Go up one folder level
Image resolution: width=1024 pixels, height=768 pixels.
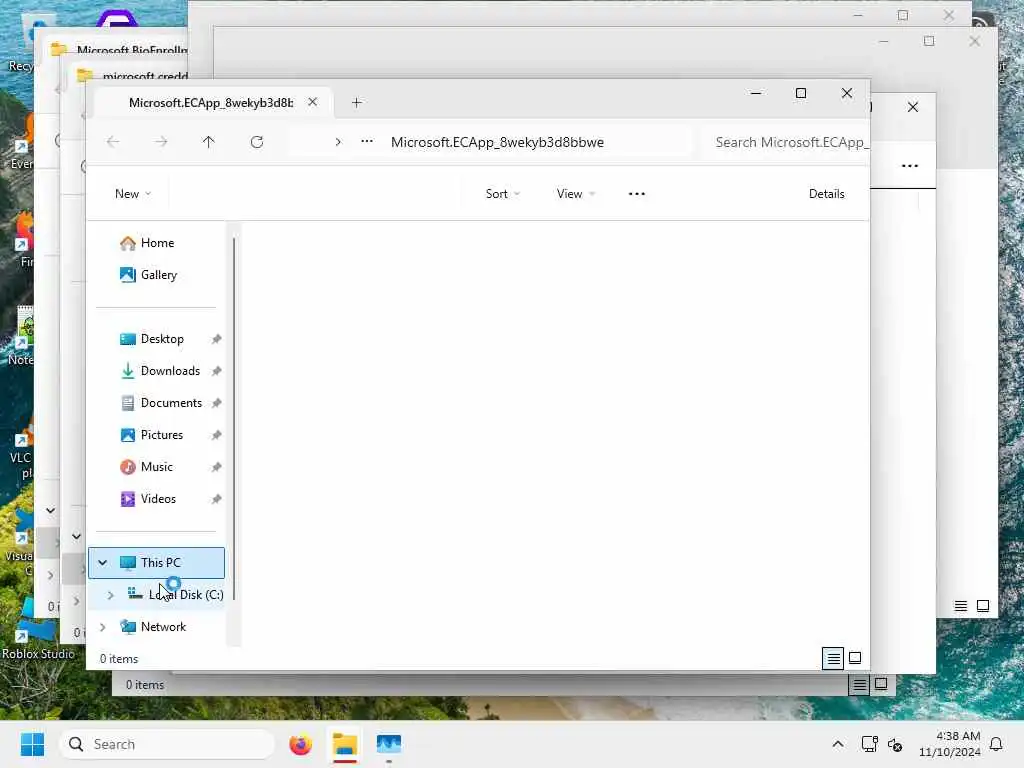tap(208, 142)
